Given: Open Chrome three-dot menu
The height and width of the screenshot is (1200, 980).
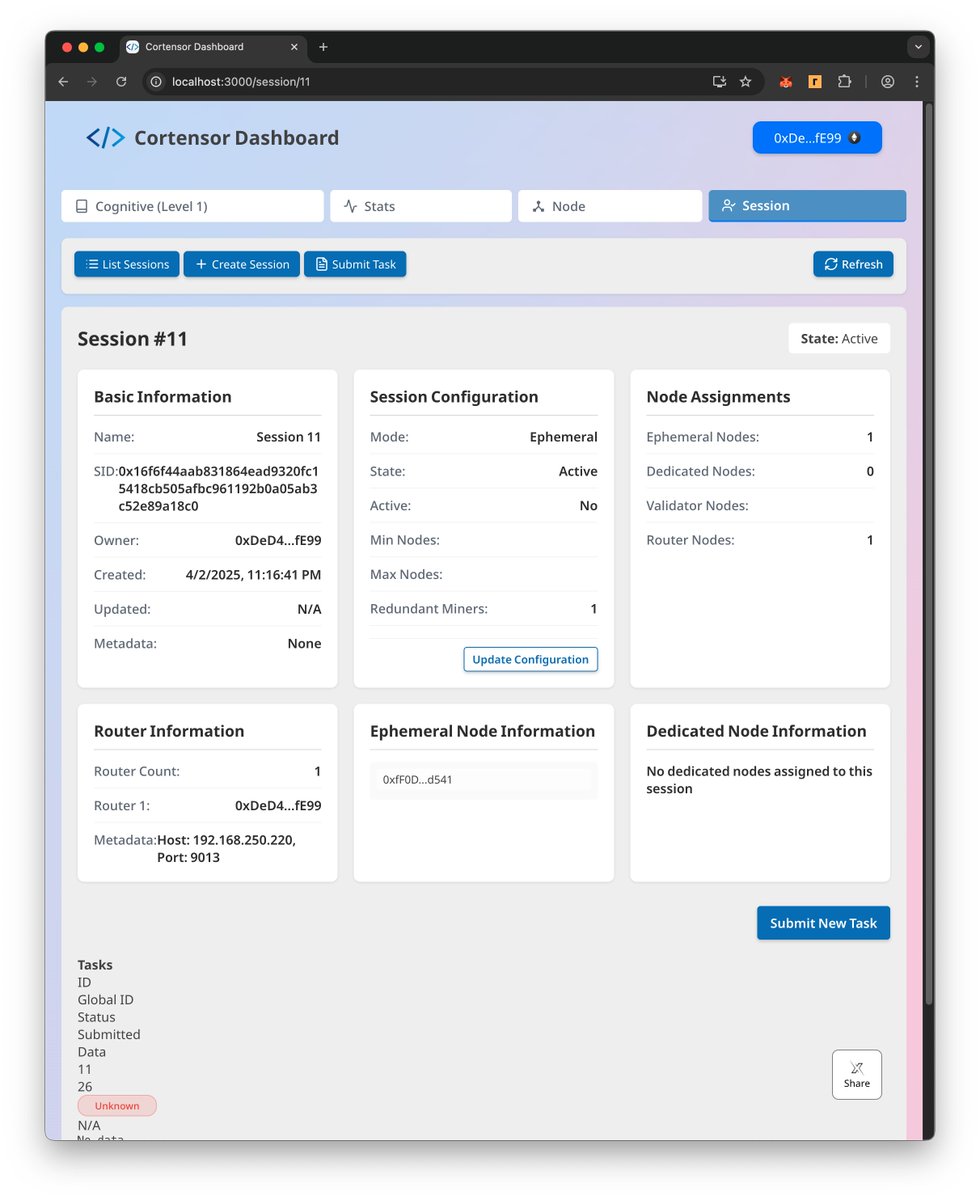Looking at the screenshot, I should pos(916,82).
